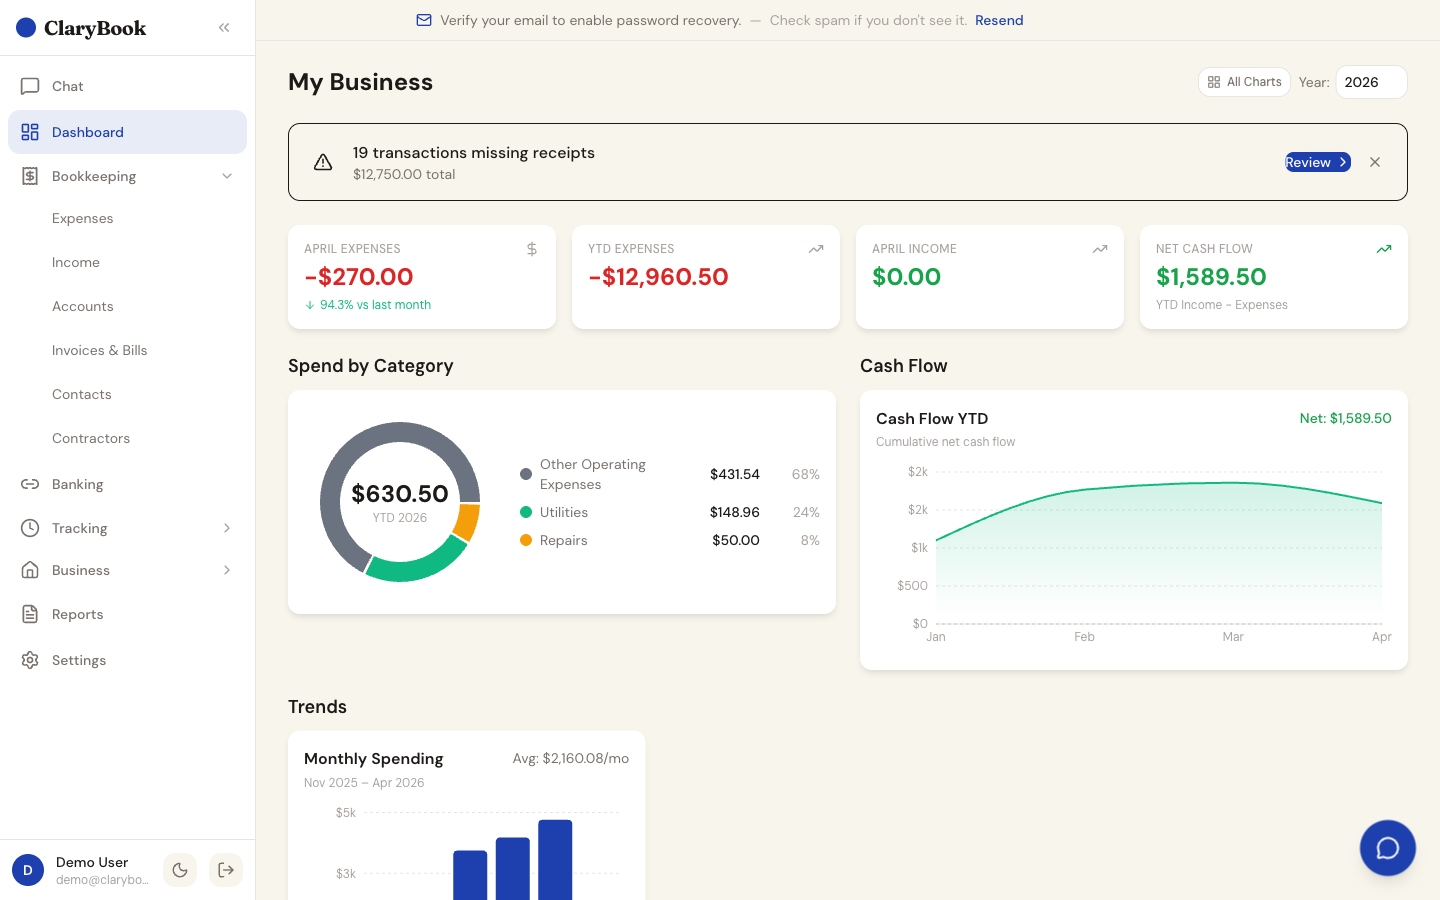Click the Review button on the receipts alert
Viewport: 1440px width, 900px height.
[x=1316, y=161]
